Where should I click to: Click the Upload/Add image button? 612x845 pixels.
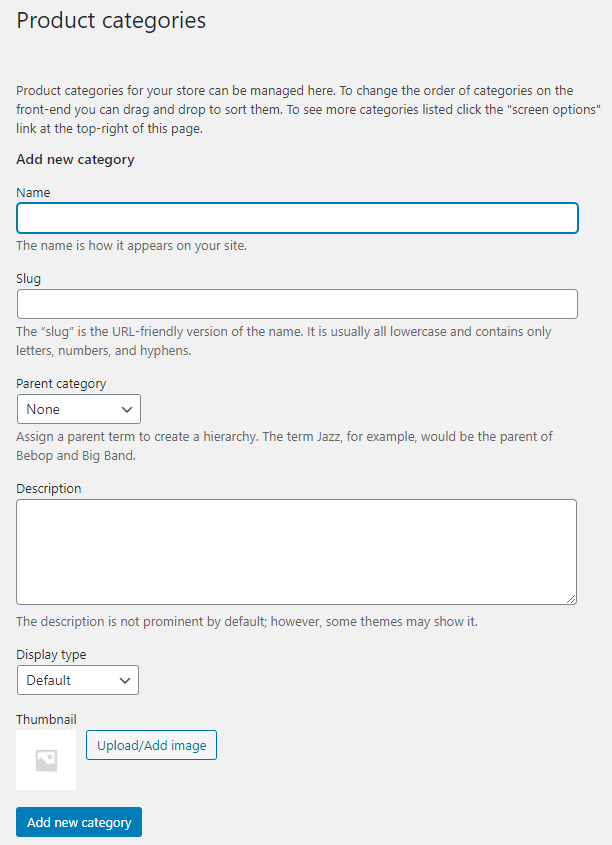click(x=151, y=745)
